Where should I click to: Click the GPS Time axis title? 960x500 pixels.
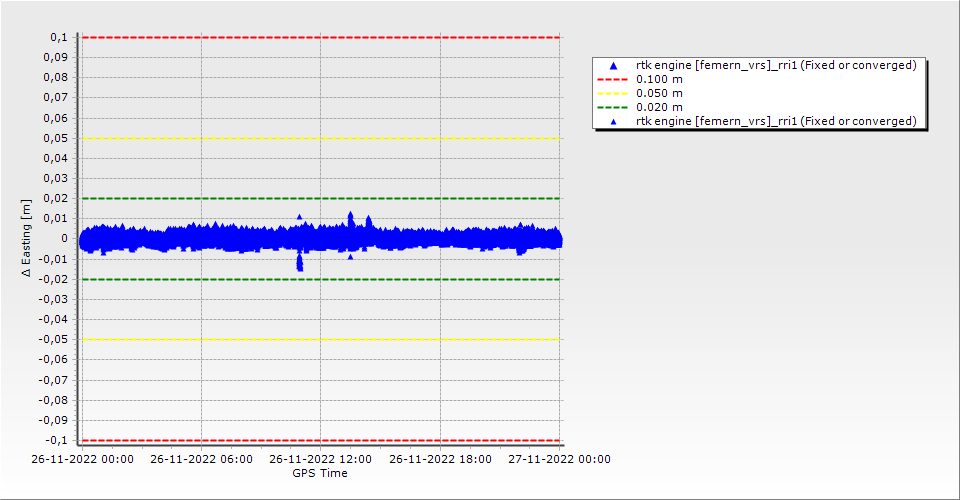pos(320,473)
